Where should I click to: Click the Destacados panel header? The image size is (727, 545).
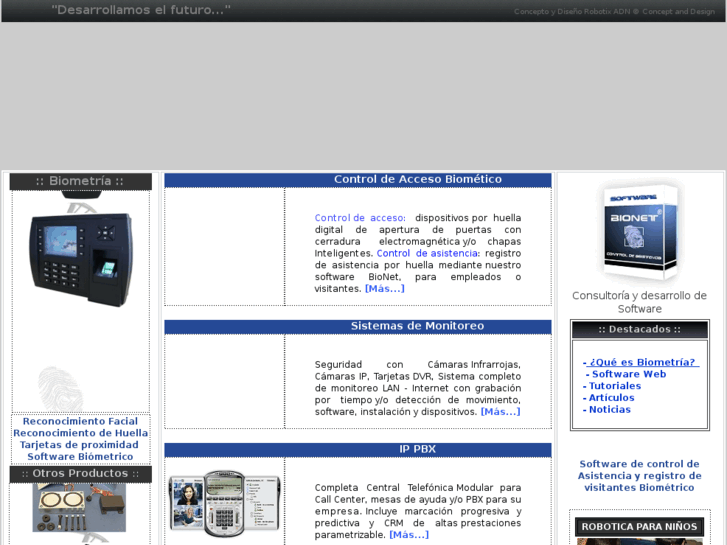tap(639, 329)
